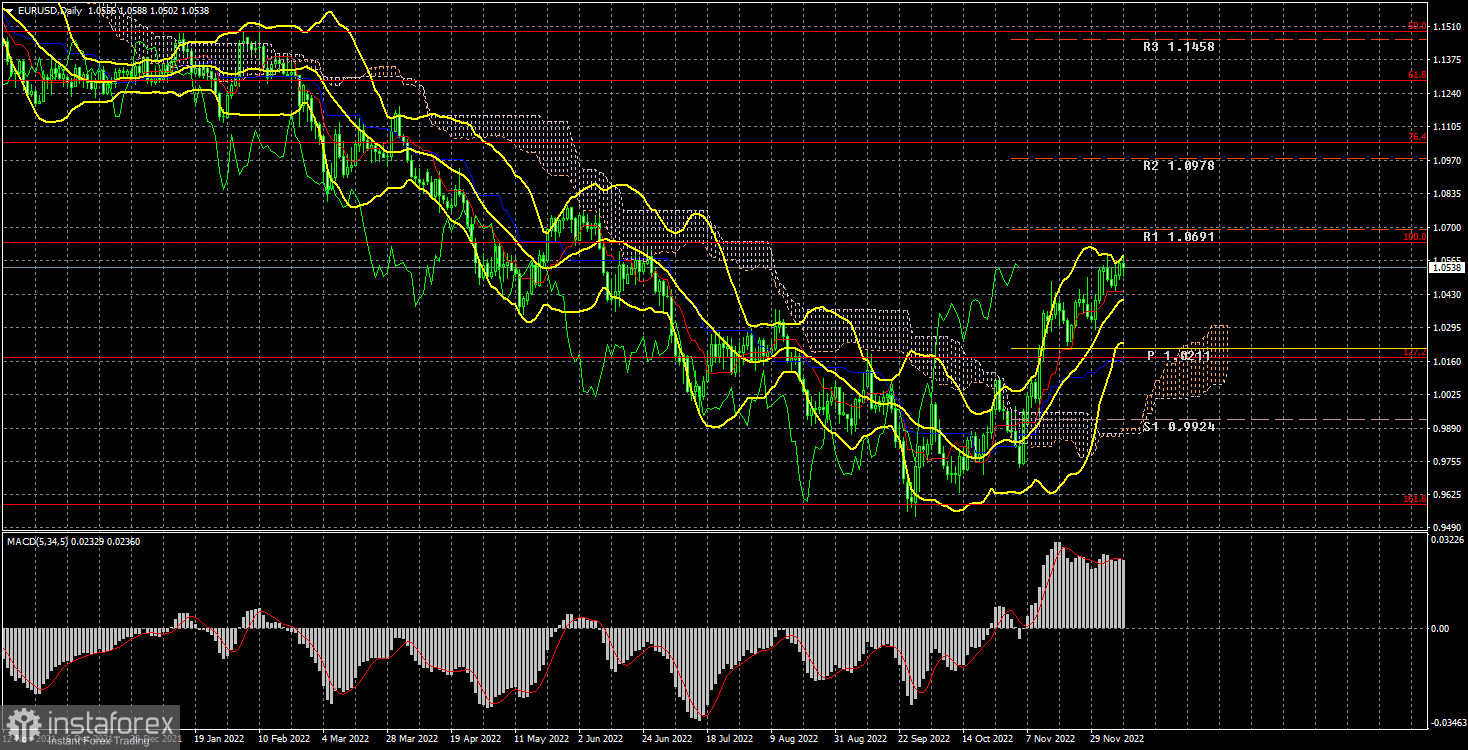
Task: Click the 1.0295 price axis value
Action: (1447, 328)
